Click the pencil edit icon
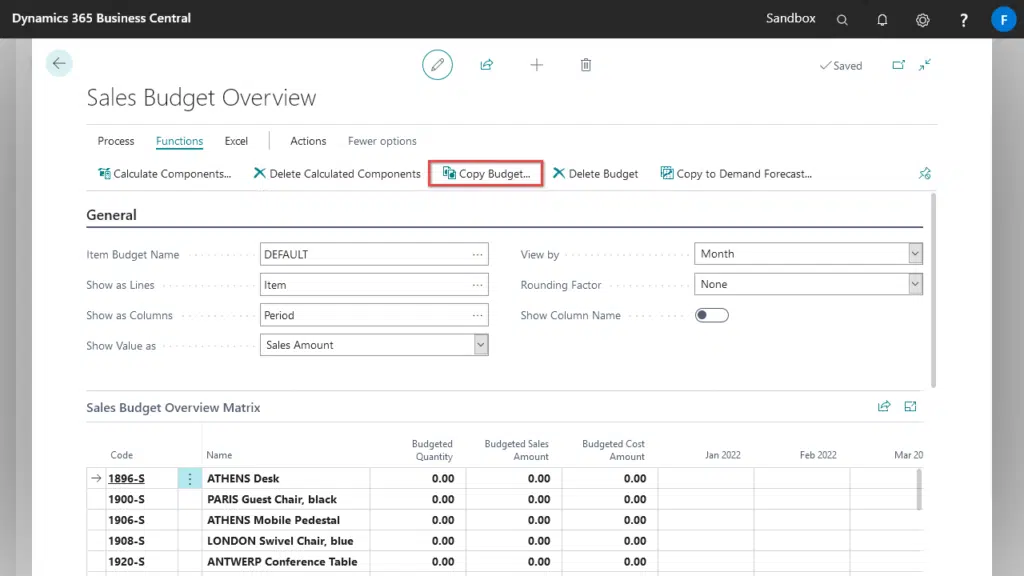This screenshot has width=1024, height=576. tap(437, 65)
